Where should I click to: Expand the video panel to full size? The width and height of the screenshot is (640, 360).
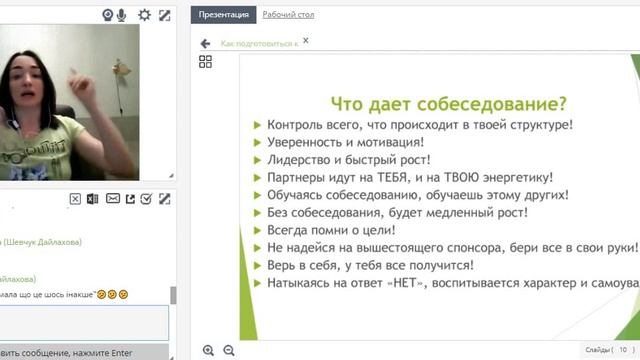click(x=164, y=16)
